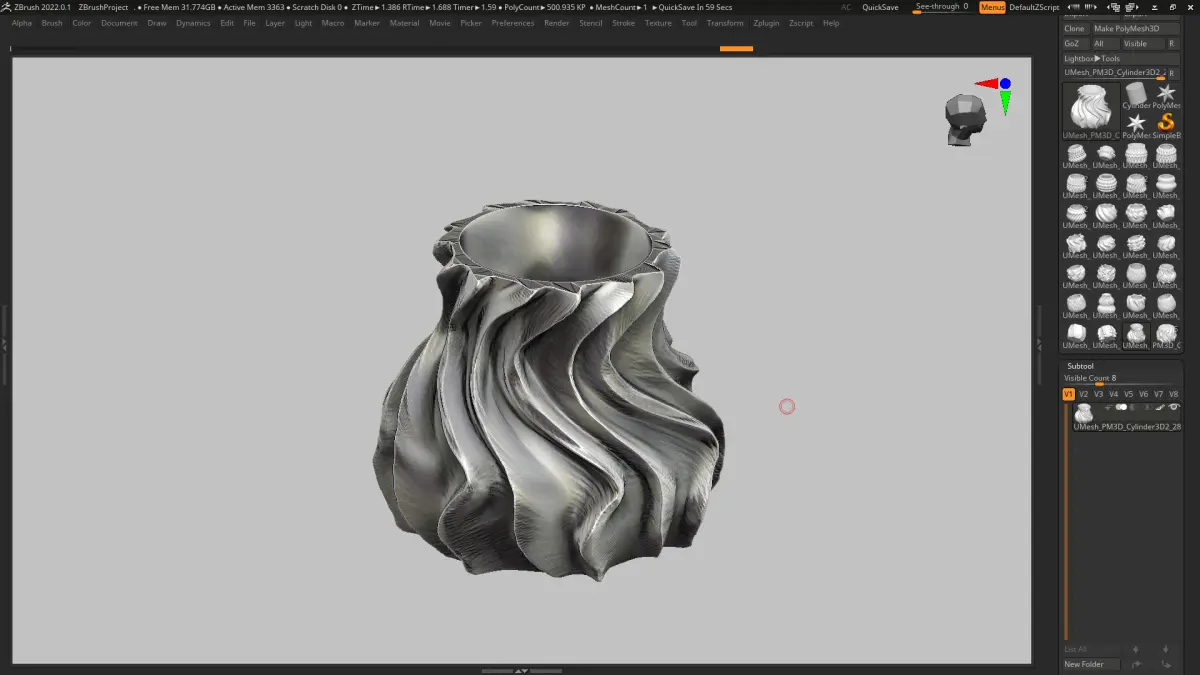
Task: Open the Edit menu
Action: 227,23
